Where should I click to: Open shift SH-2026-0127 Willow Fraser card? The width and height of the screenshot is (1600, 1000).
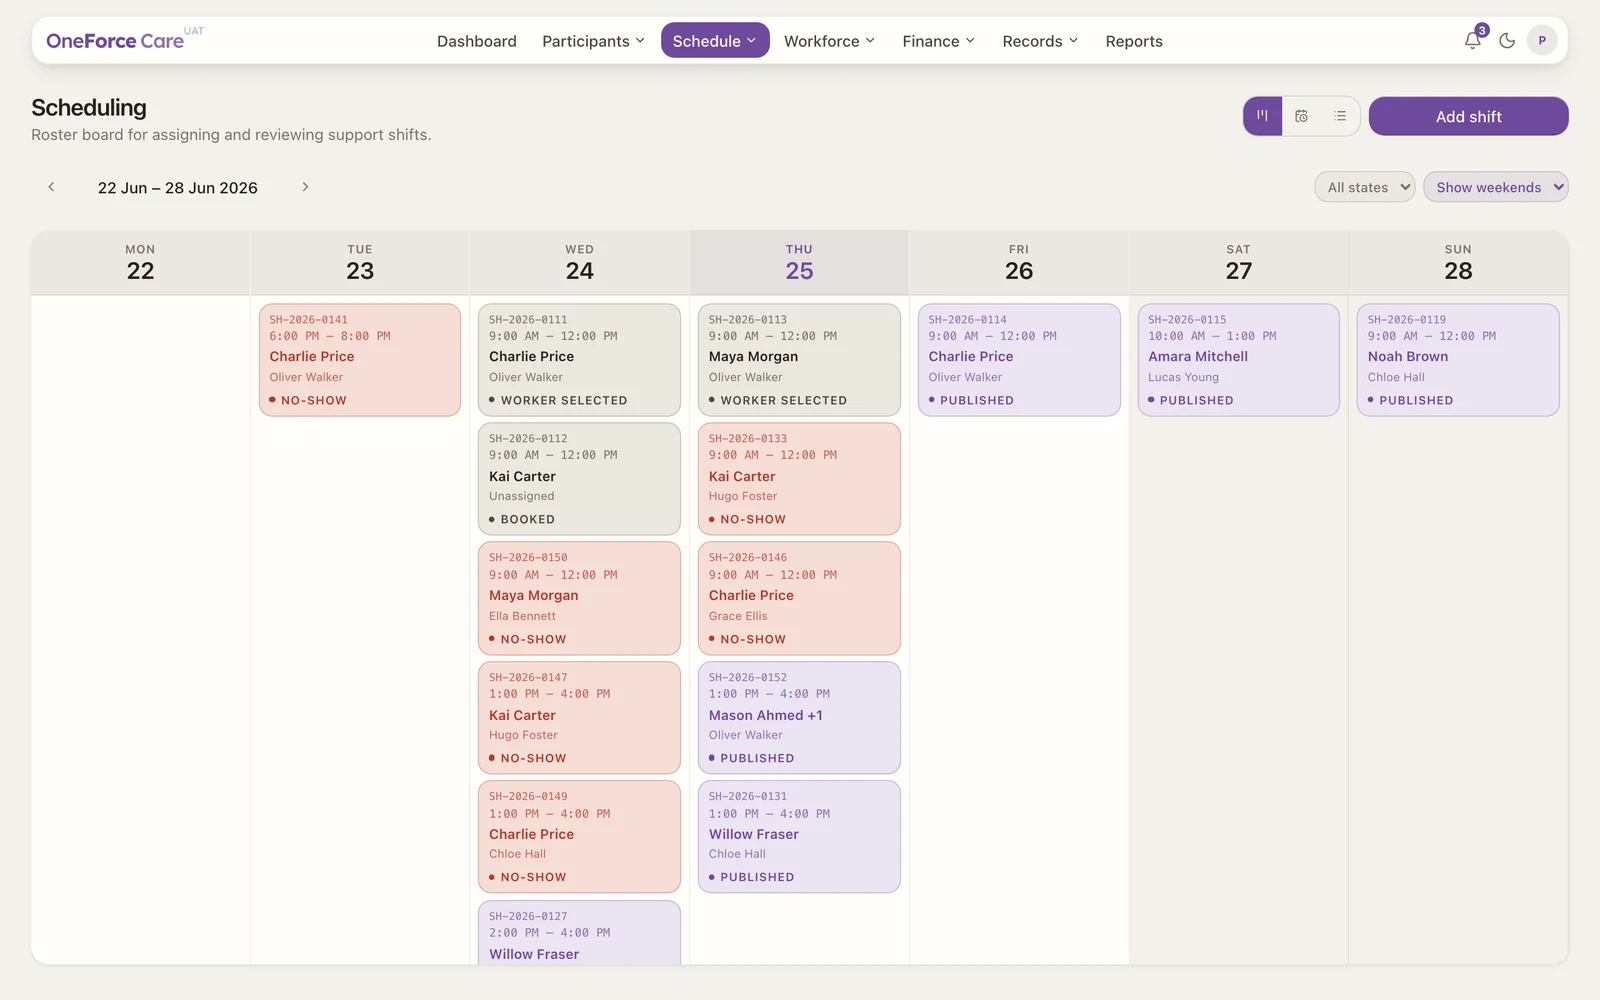coord(579,933)
